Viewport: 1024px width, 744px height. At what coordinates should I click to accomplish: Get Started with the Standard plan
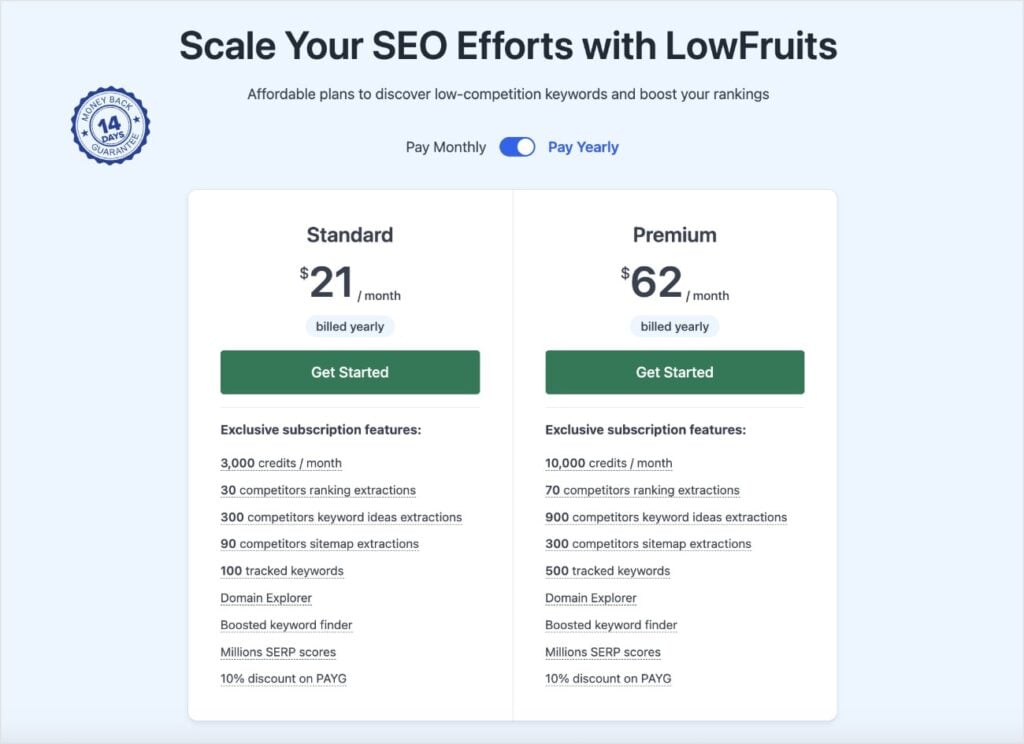tap(349, 371)
